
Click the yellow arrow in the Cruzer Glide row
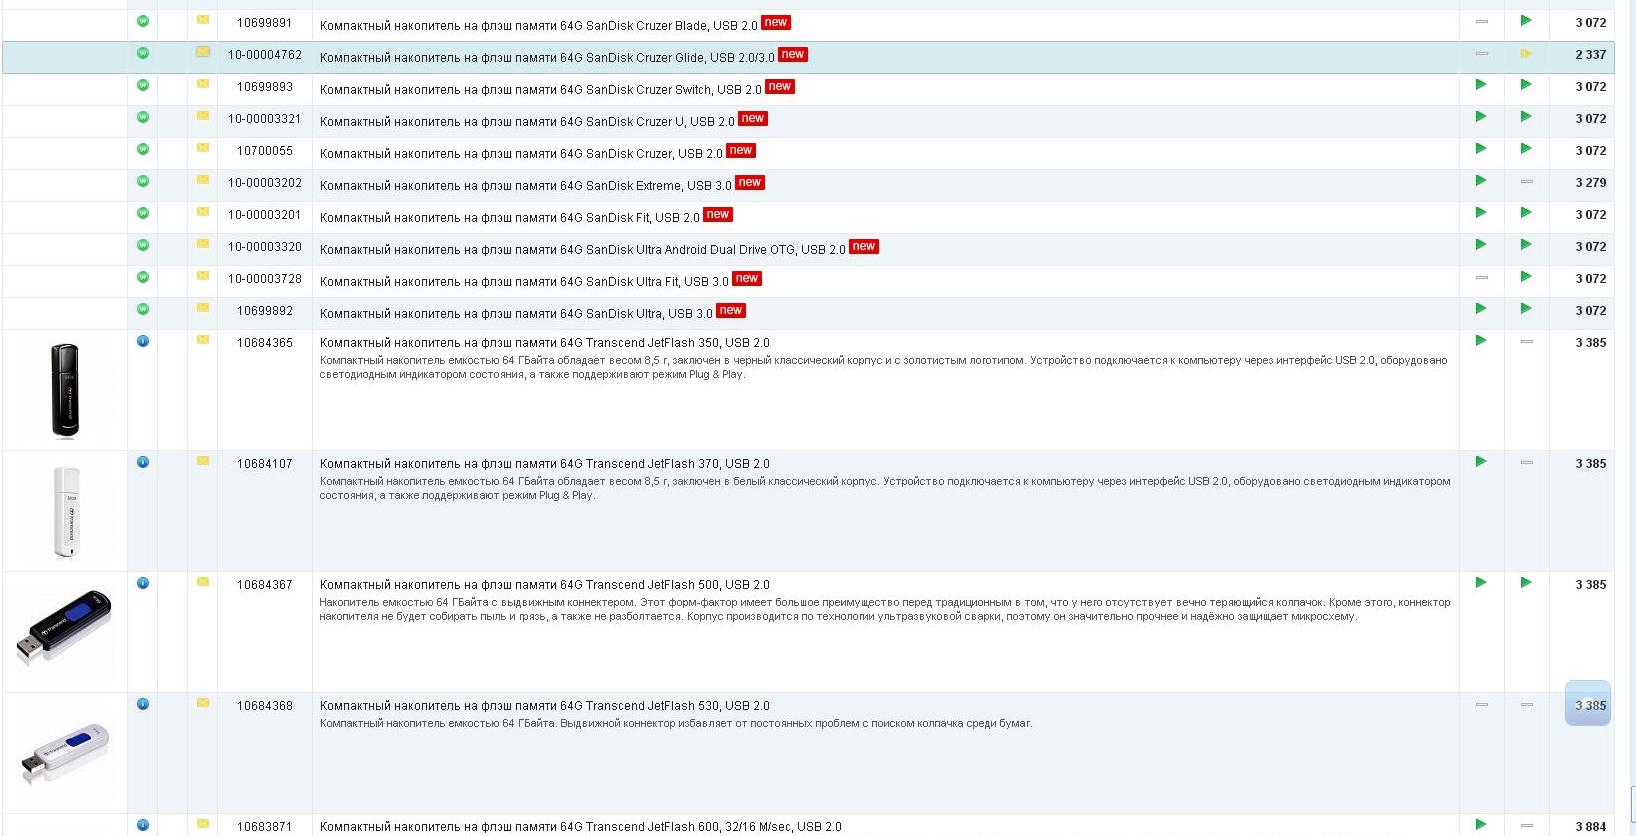[x=1526, y=54]
